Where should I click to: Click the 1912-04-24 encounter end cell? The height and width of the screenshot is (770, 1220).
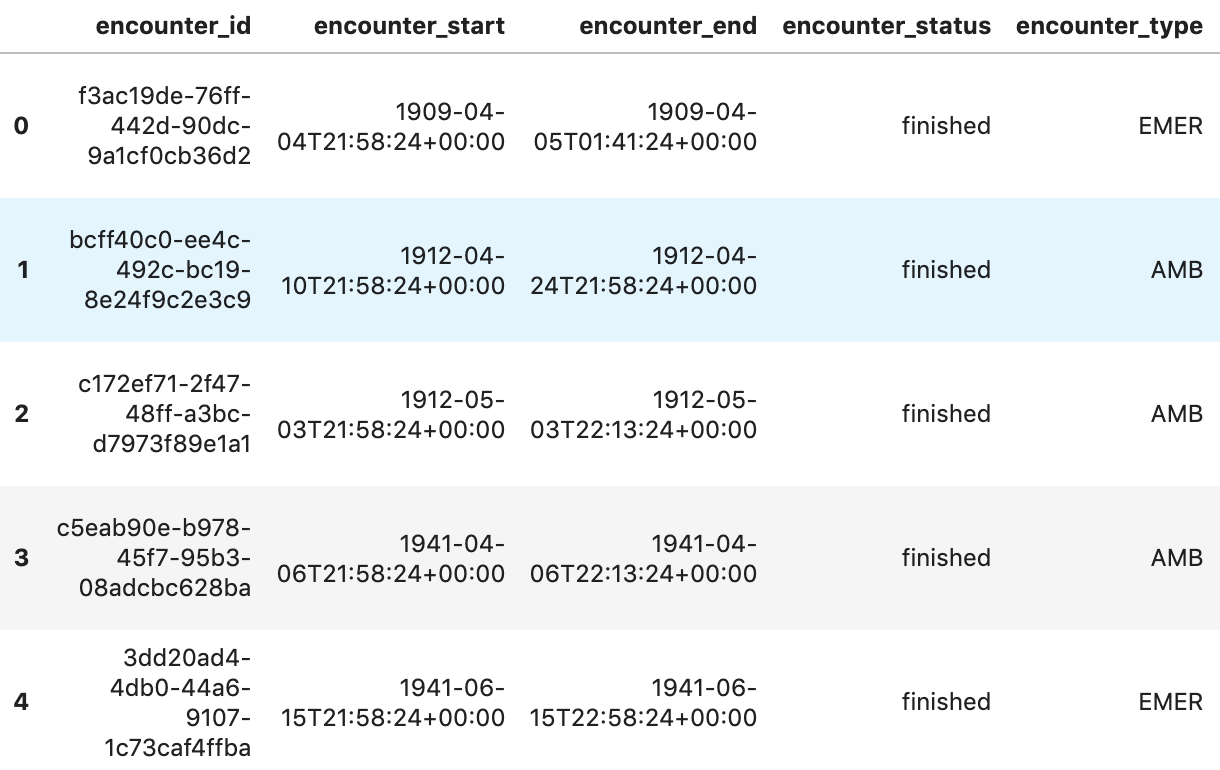pos(645,270)
